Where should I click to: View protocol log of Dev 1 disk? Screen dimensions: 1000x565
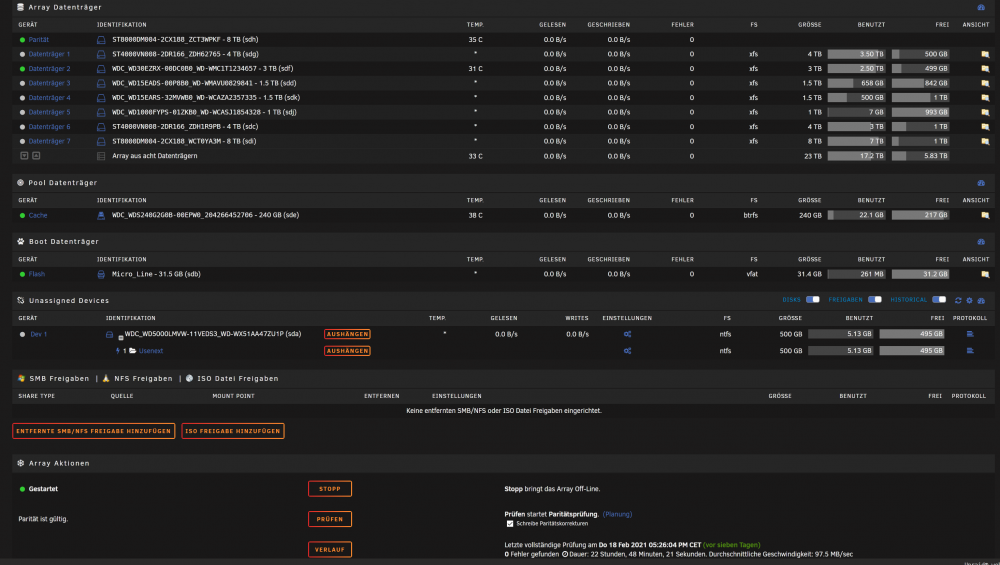coord(970,334)
